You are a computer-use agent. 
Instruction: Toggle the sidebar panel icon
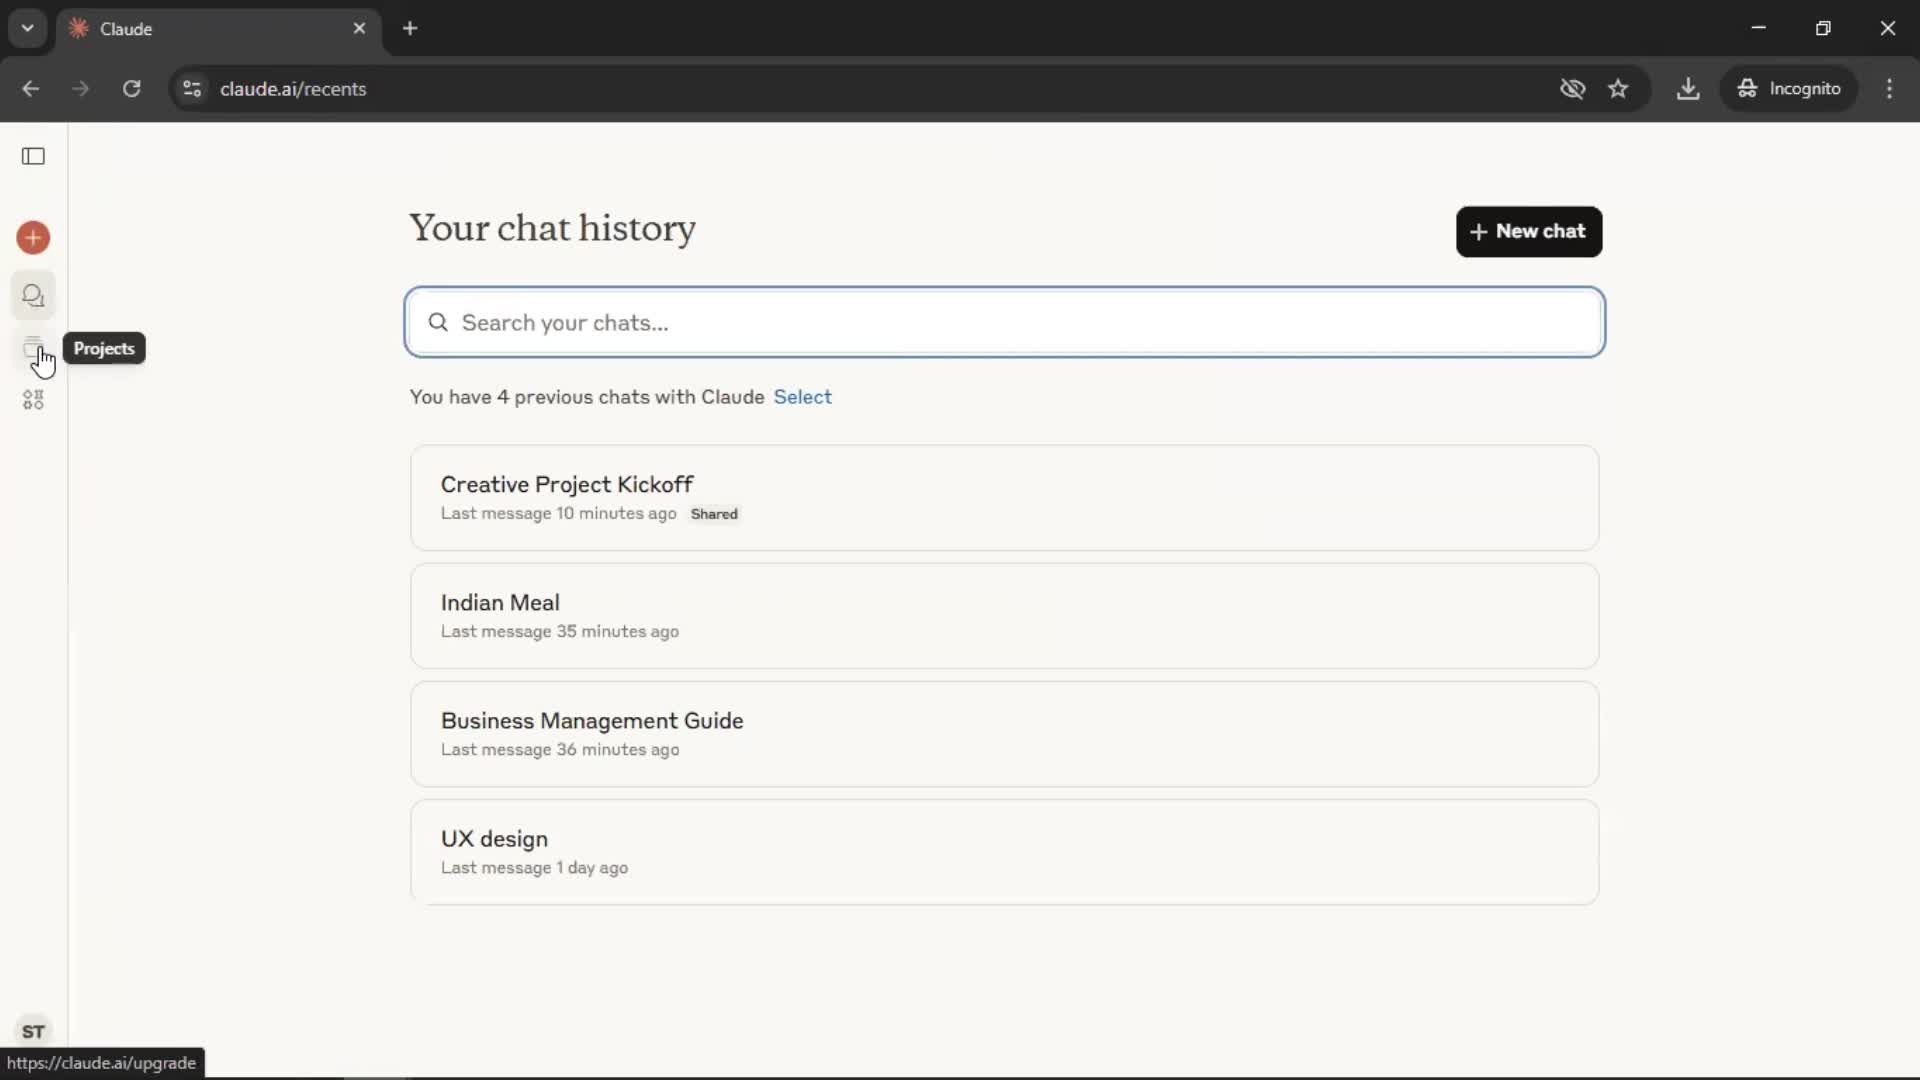tap(33, 156)
